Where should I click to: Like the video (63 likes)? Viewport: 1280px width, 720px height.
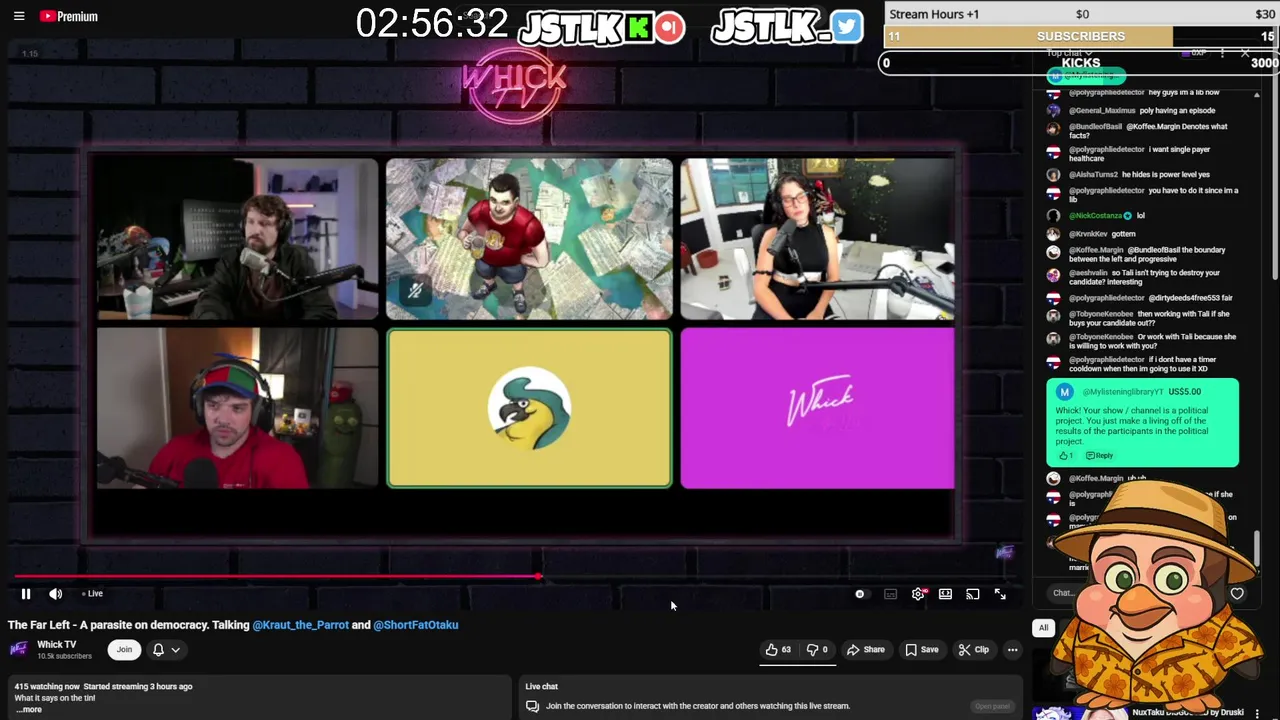click(779, 650)
